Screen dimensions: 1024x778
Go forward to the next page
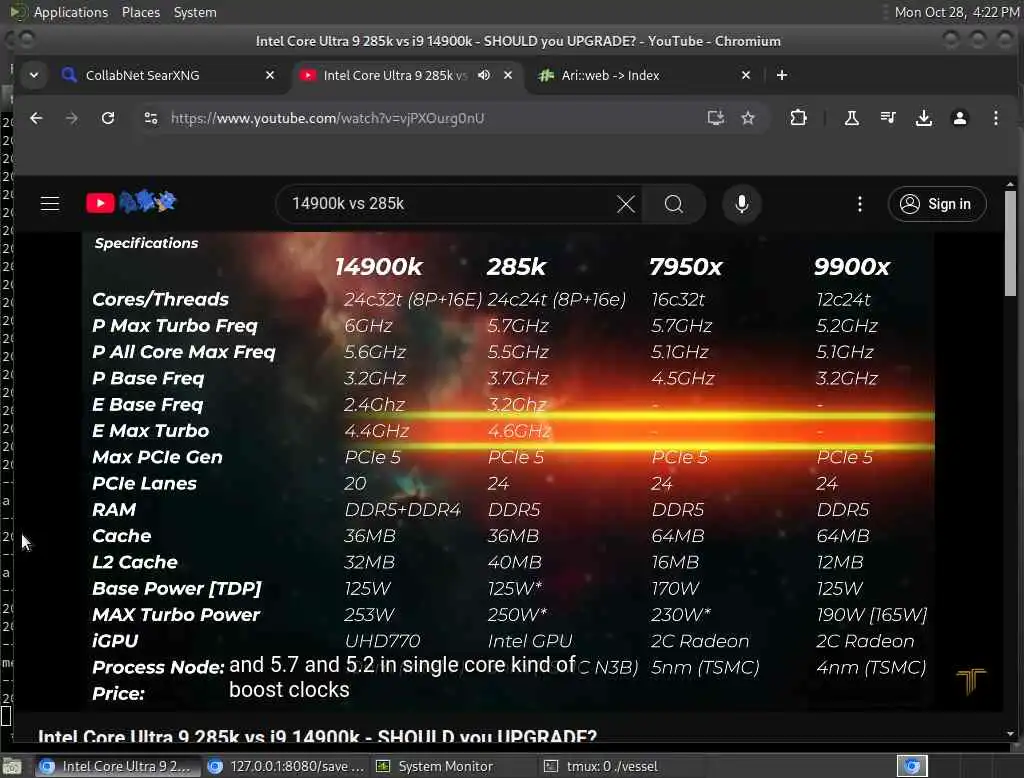[x=72, y=118]
